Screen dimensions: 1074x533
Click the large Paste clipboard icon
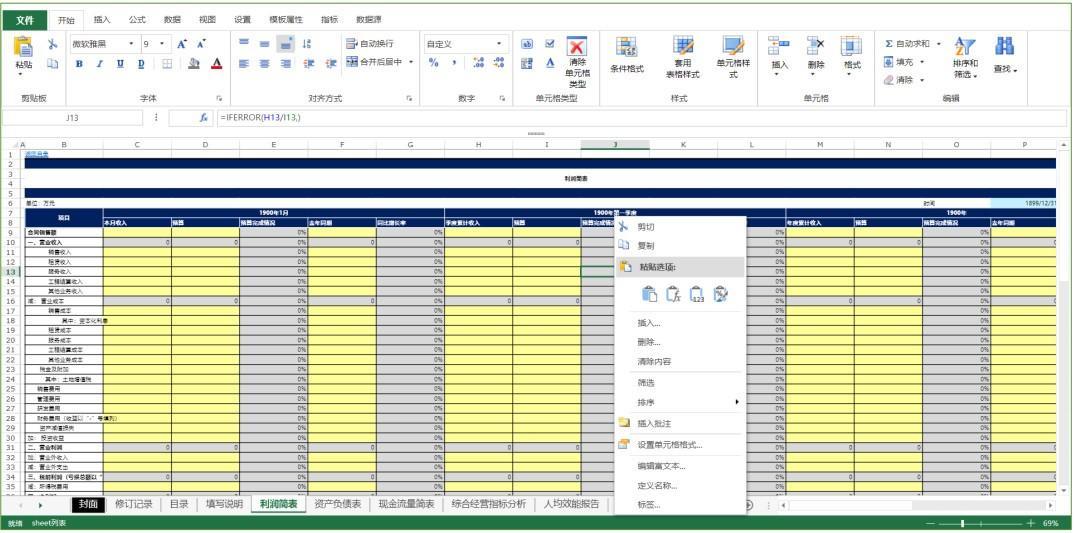(23, 46)
